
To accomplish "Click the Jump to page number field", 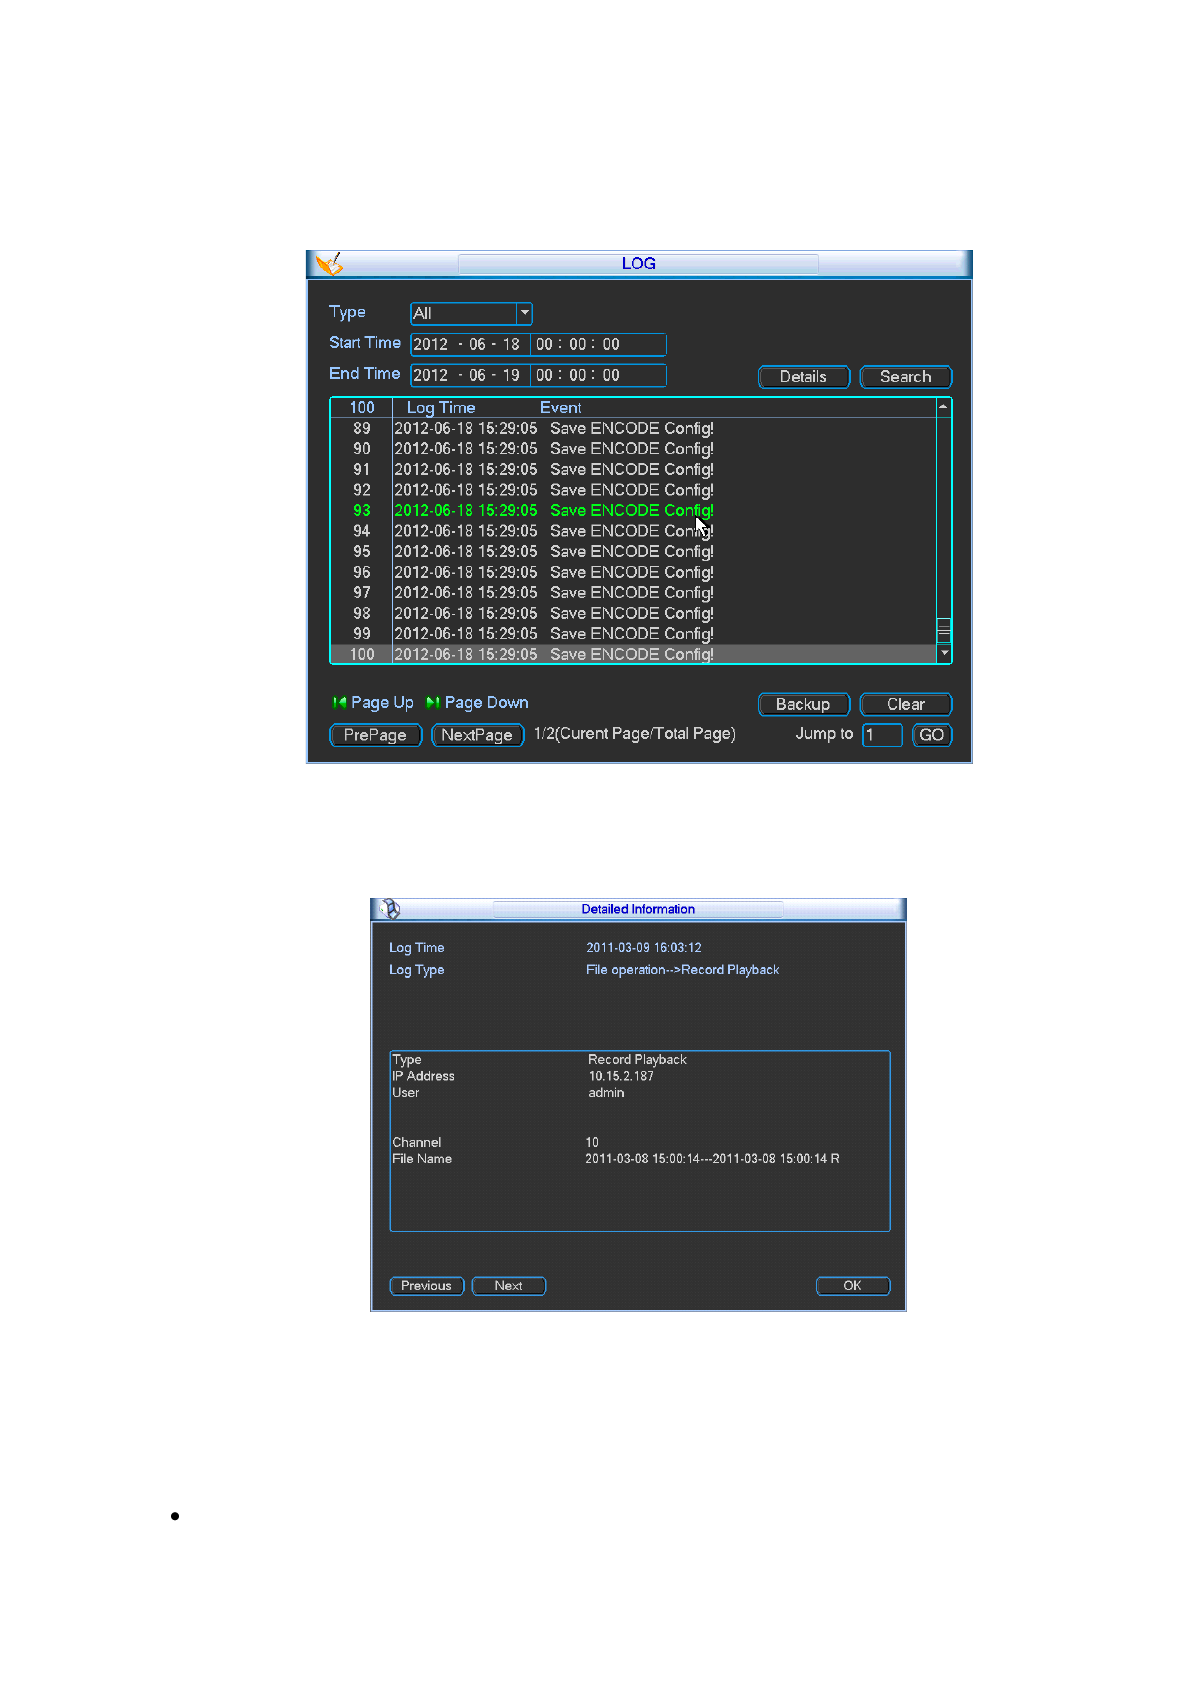I will (882, 735).
